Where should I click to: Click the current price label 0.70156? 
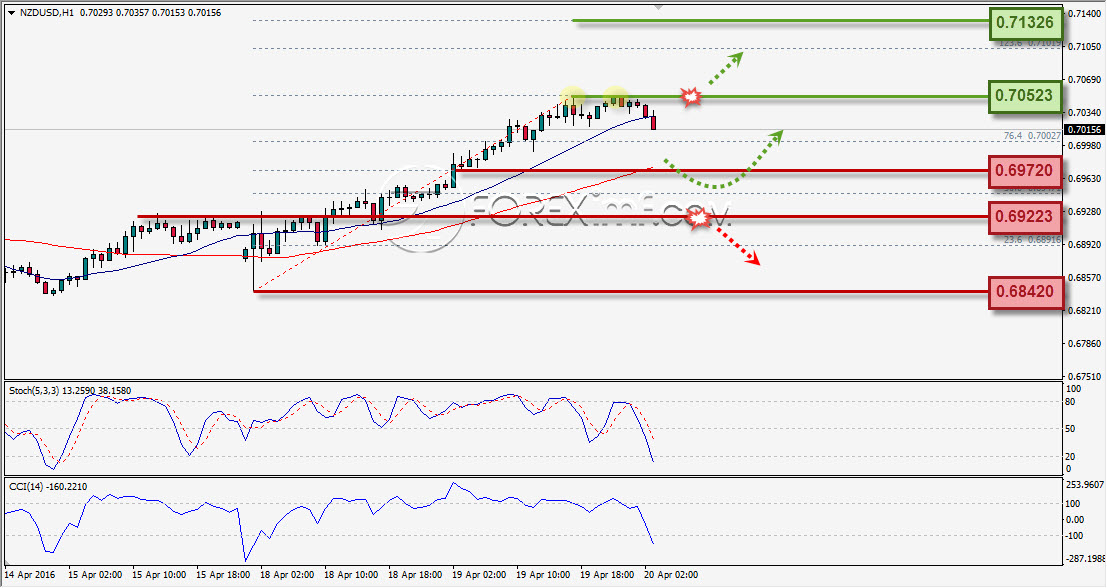1084,129
